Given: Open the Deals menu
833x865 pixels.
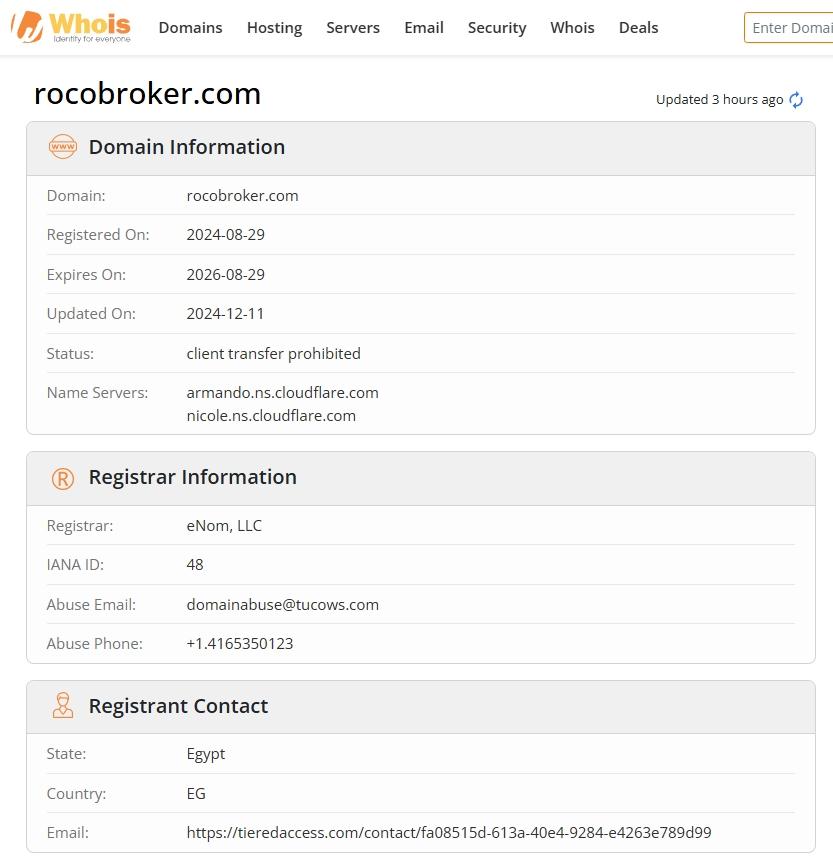Looking at the screenshot, I should click(639, 28).
